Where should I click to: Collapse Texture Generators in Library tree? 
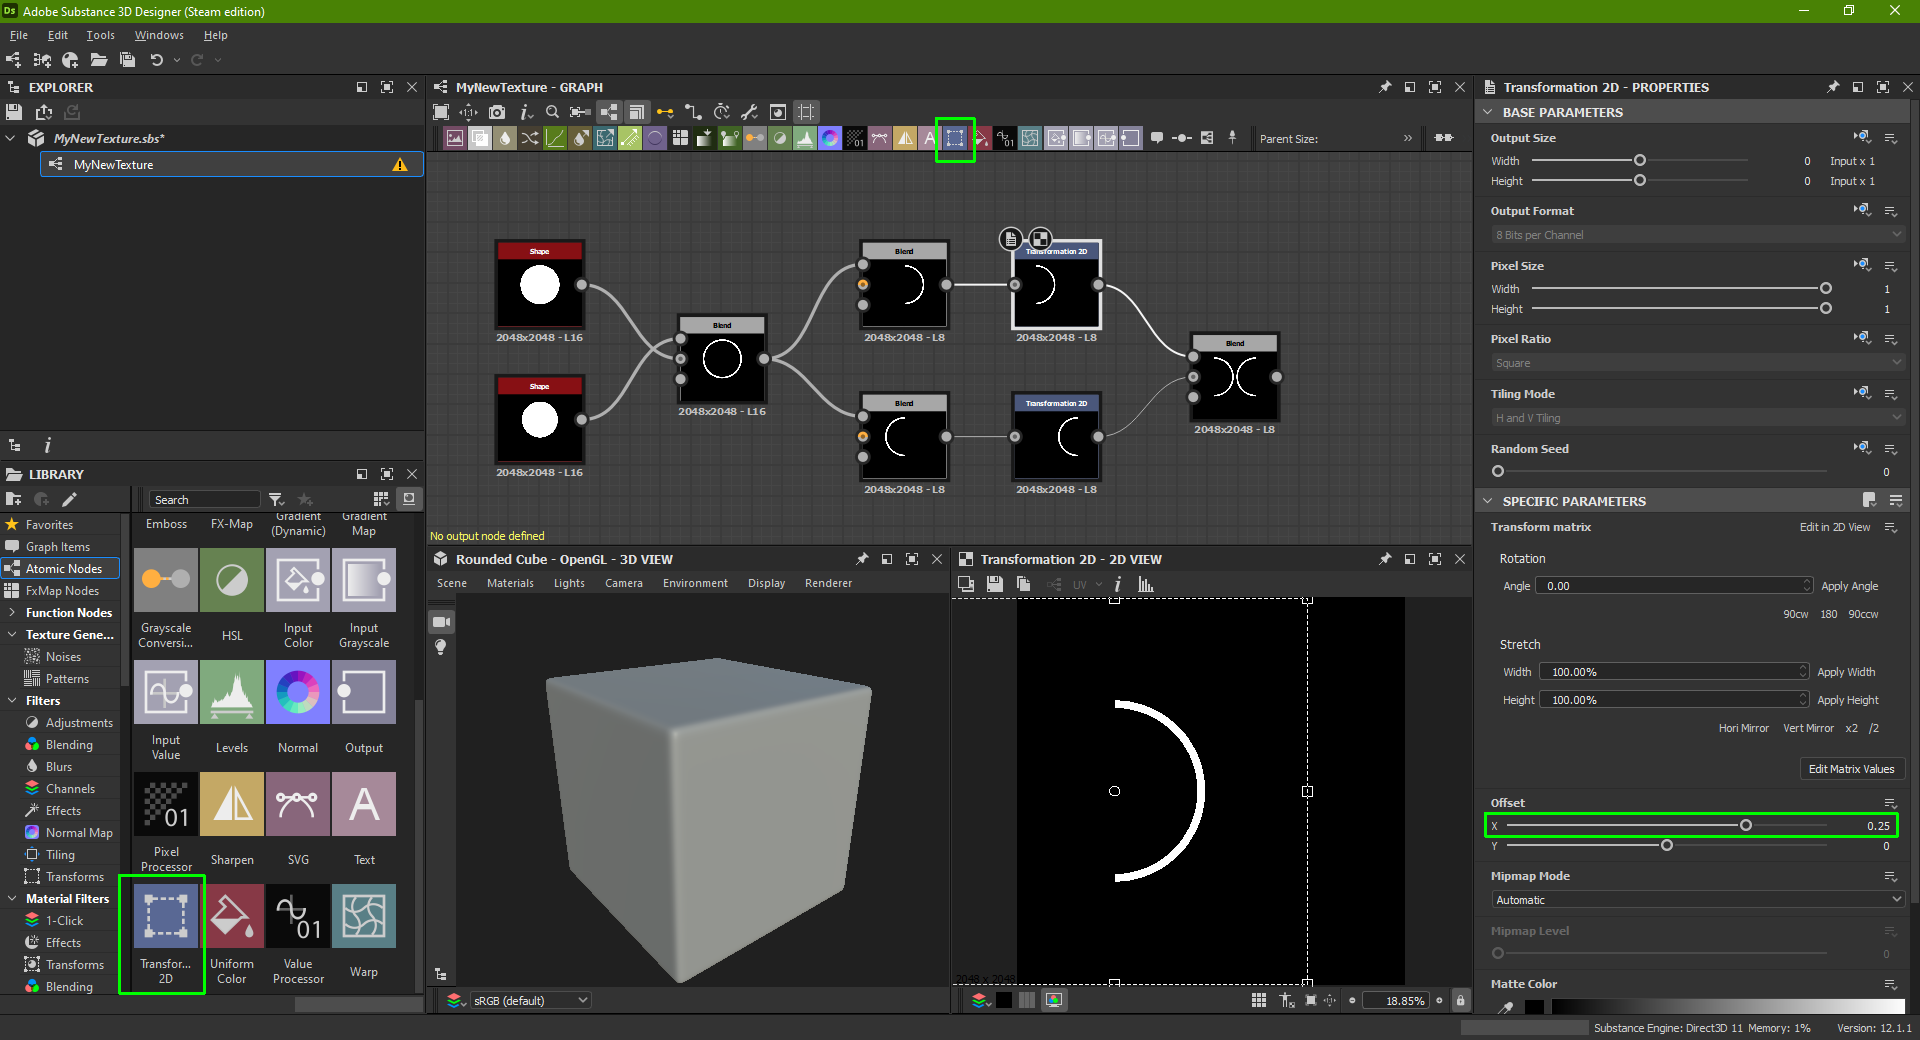point(11,635)
